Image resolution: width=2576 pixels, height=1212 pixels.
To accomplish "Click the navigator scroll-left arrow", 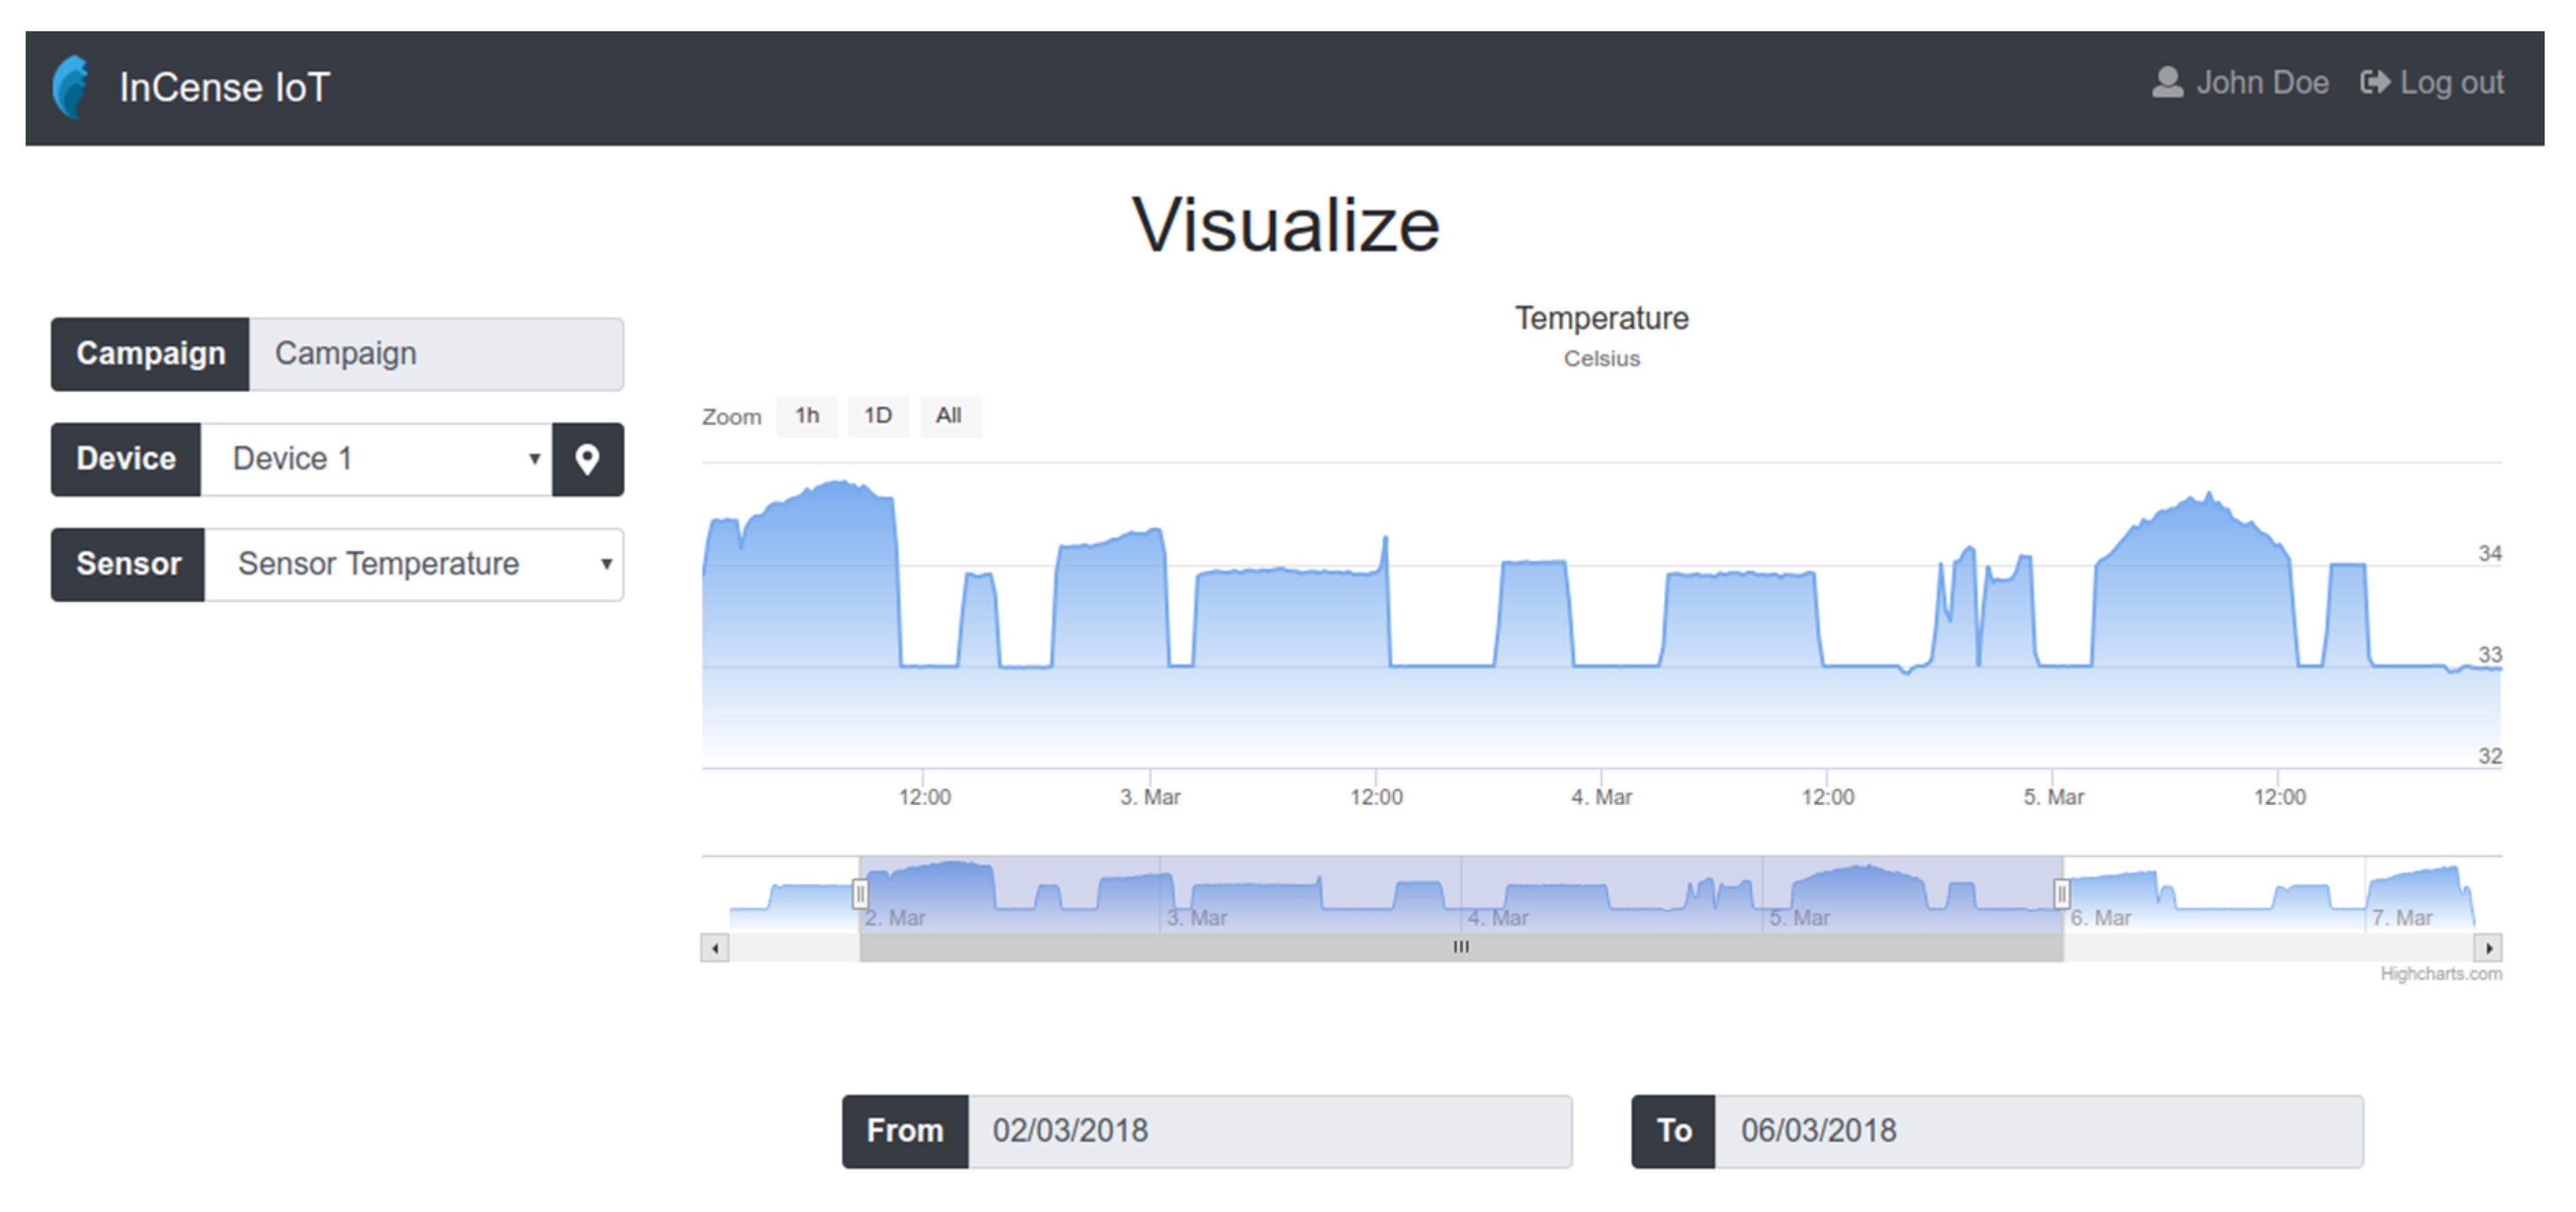I will [715, 947].
